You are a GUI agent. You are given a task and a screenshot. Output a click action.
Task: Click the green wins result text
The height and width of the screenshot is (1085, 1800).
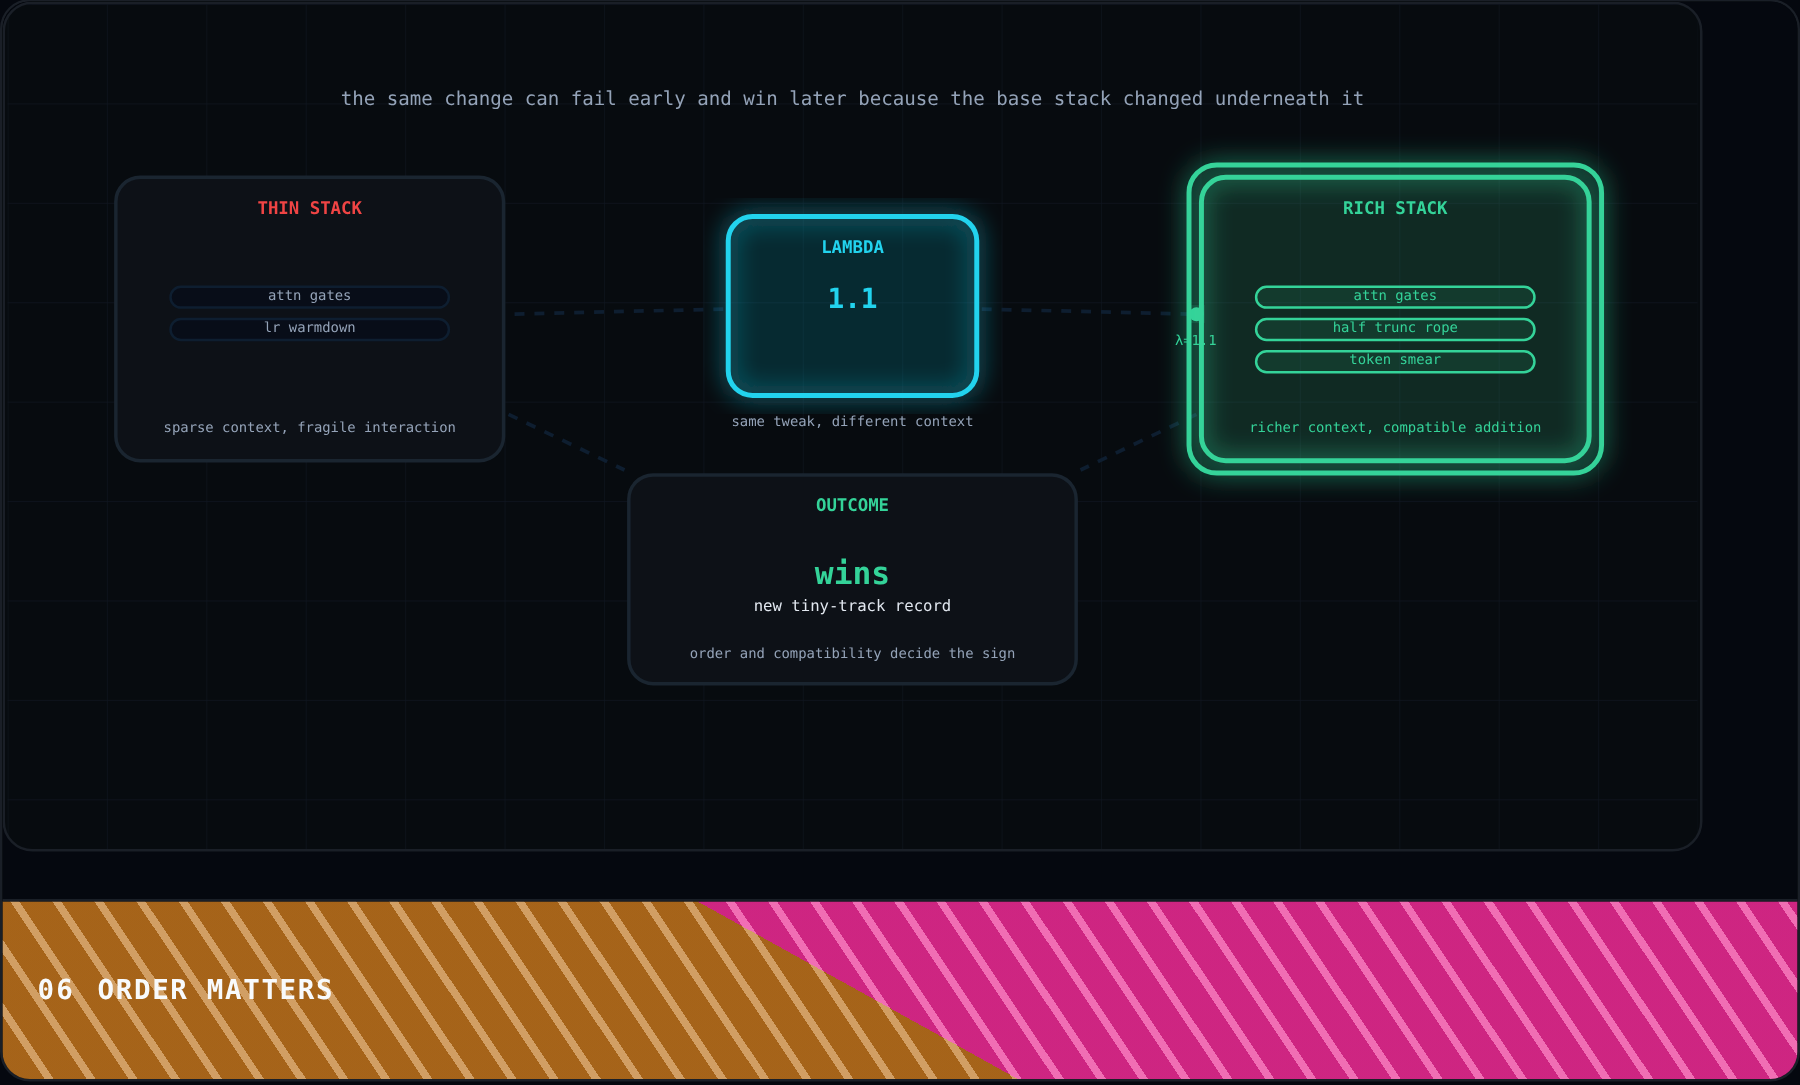tap(852, 573)
